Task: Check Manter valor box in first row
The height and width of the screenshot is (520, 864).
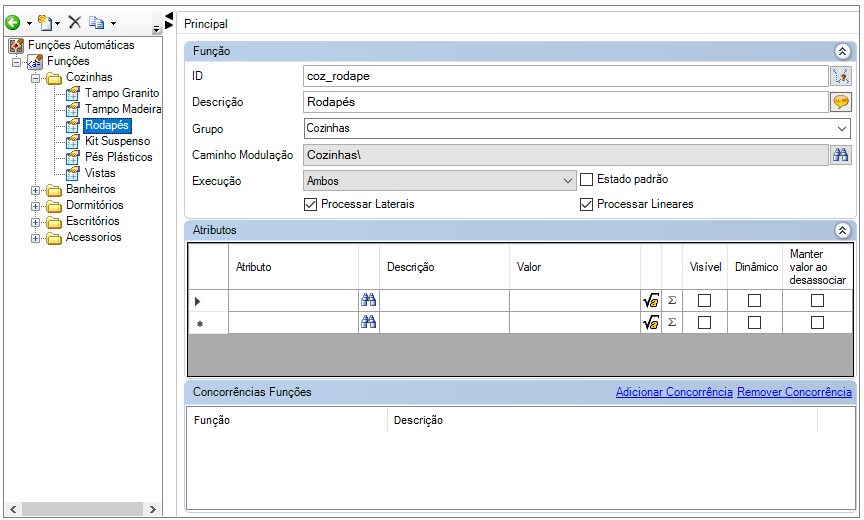Action: (x=817, y=301)
